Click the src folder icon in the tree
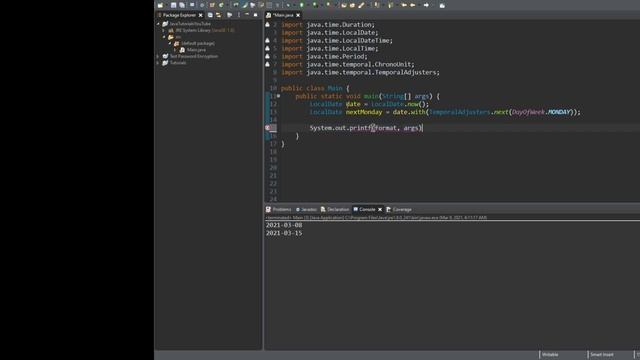This screenshot has height=360, width=640. [x=171, y=37]
